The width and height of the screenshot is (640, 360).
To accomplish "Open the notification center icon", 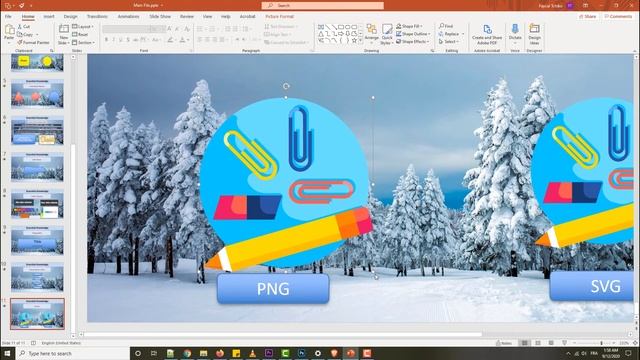I will [x=628, y=353].
